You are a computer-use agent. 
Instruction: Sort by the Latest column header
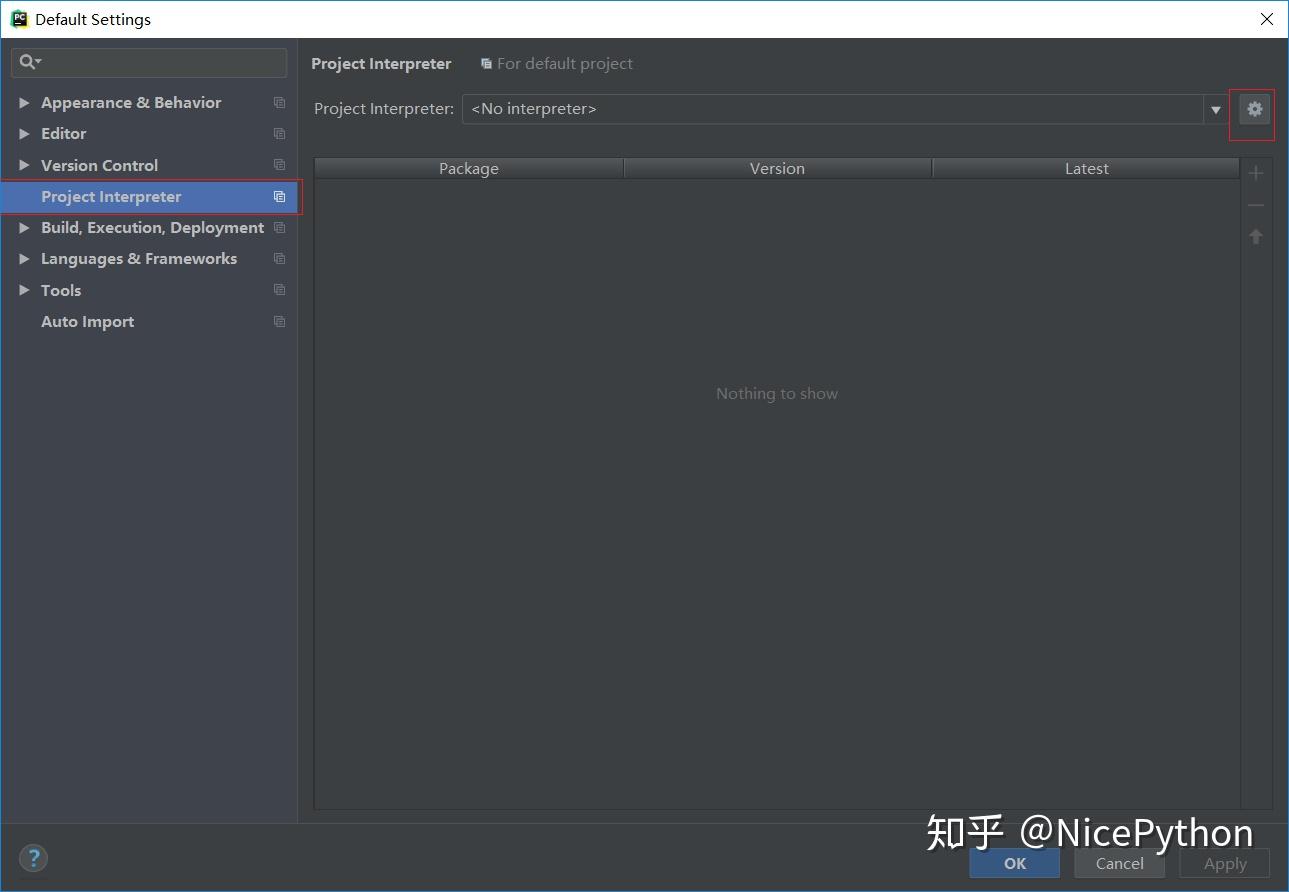point(1086,169)
